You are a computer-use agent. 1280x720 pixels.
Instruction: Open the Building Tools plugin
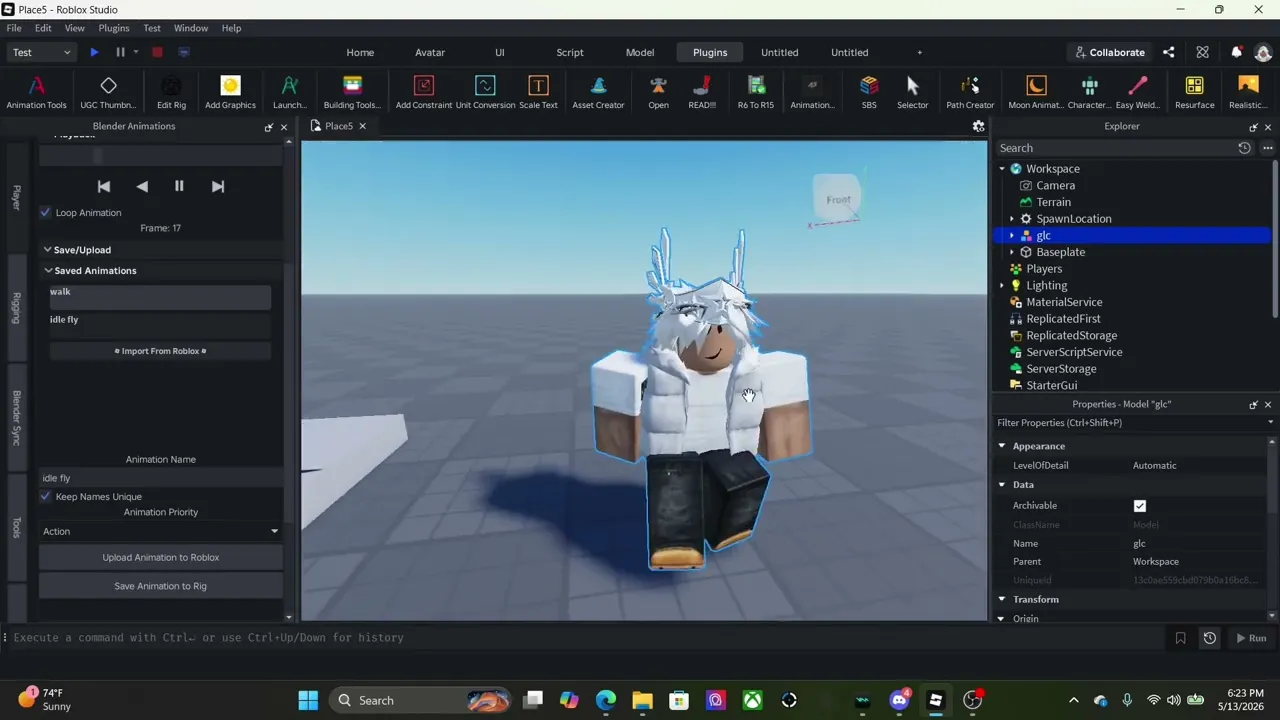pos(352,92)
